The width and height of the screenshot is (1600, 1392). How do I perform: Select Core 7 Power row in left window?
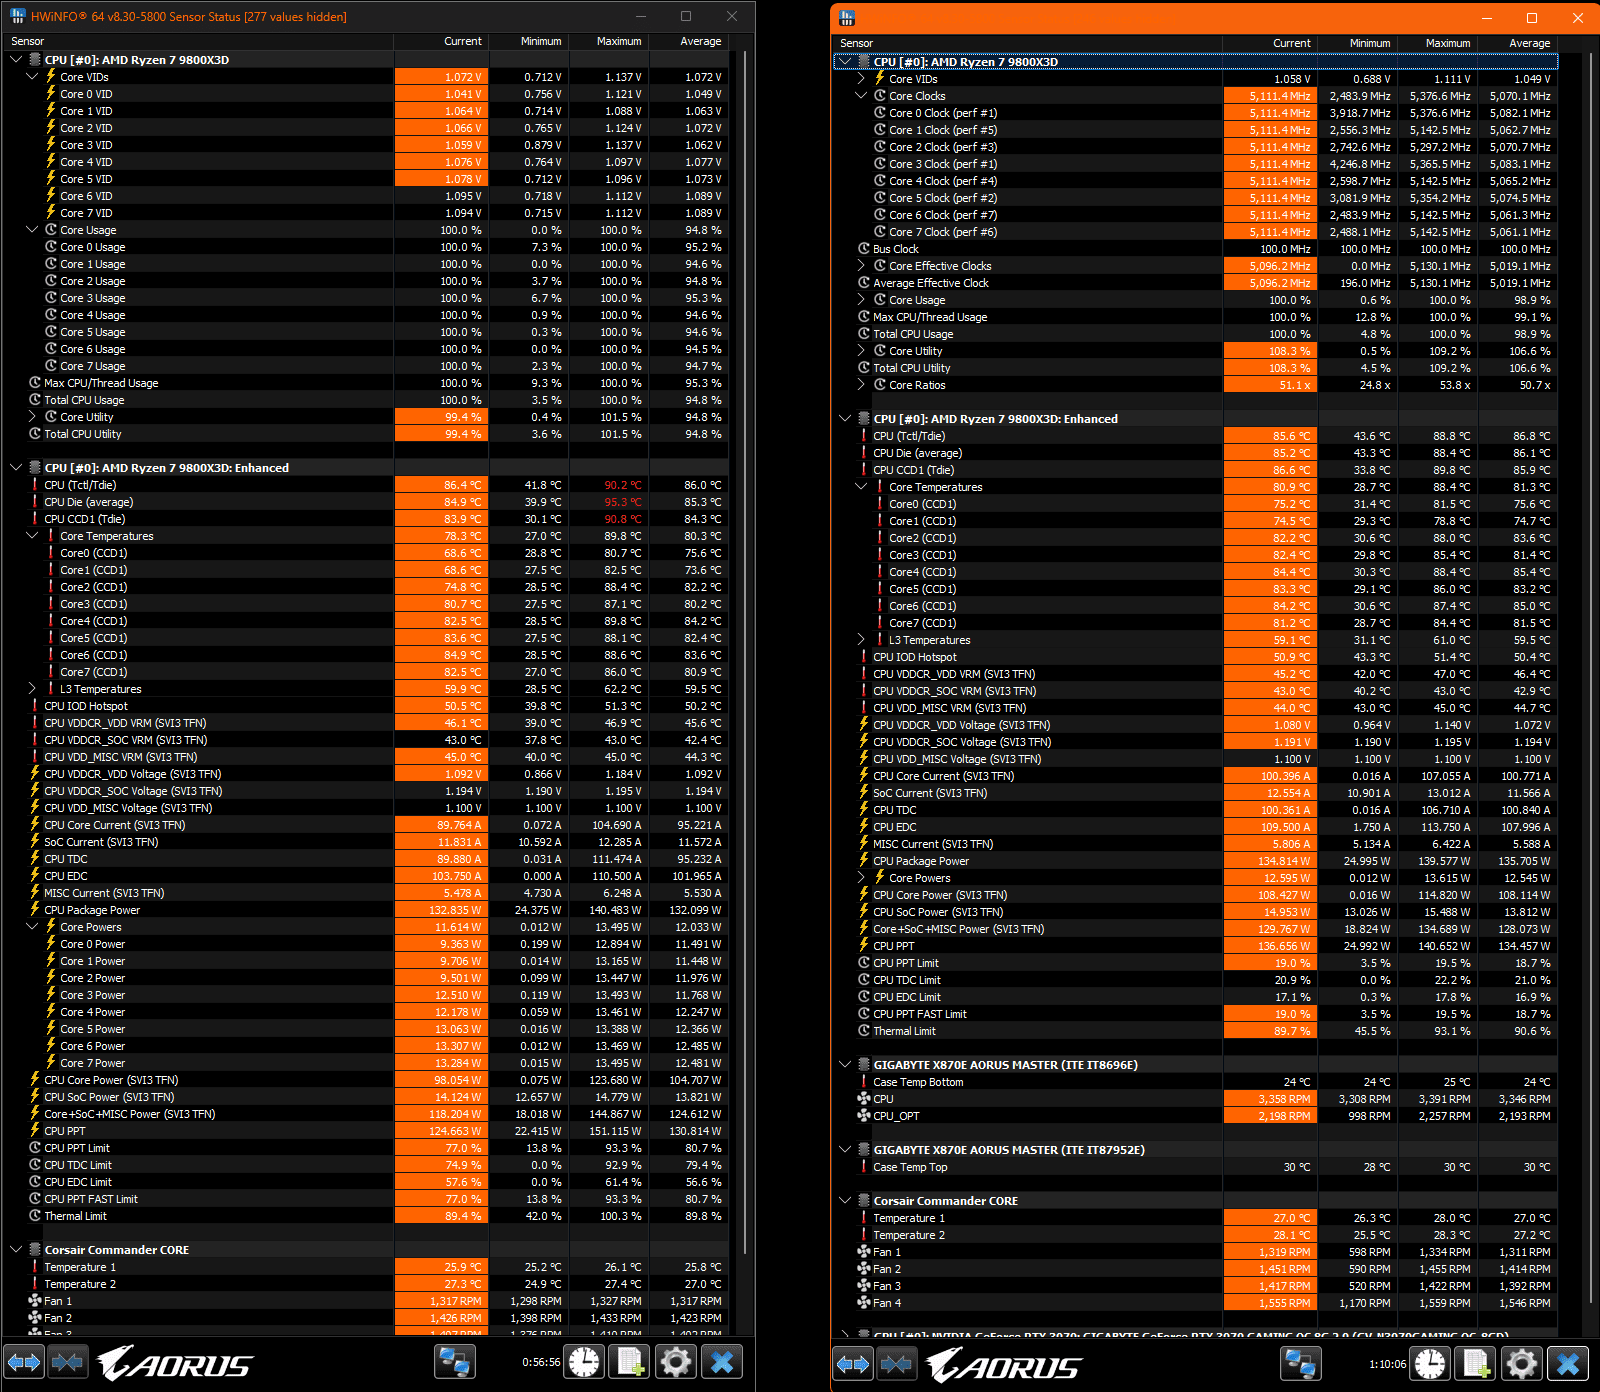pyautogui.click(x=367, y=1063)
